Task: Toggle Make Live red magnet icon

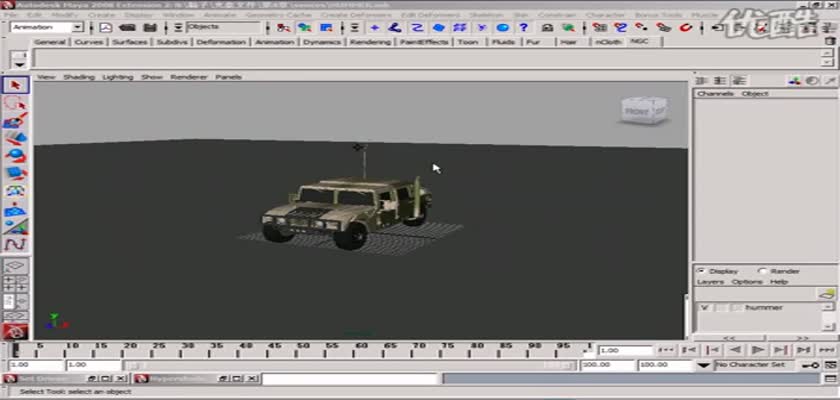Action: point(686,27)
